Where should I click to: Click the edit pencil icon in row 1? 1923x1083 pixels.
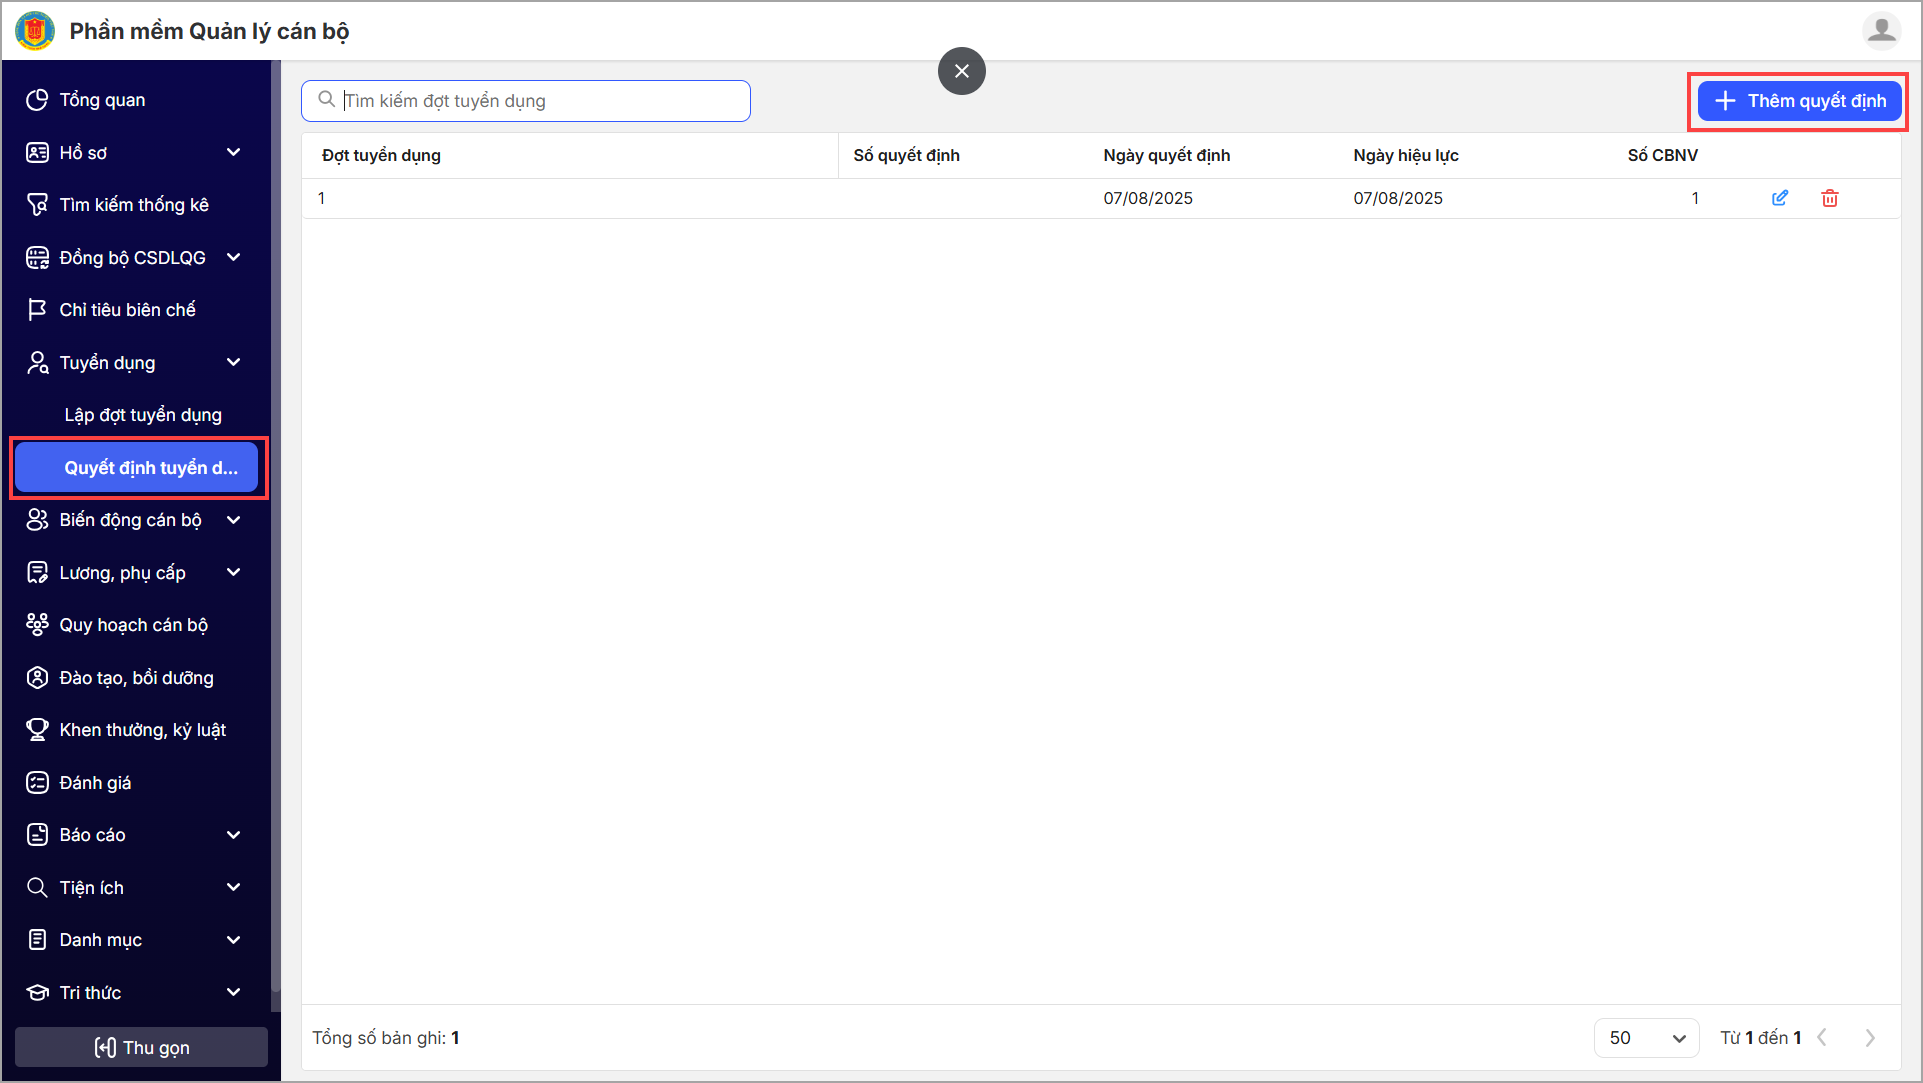pyautogui.click(x=1780, y=198)
